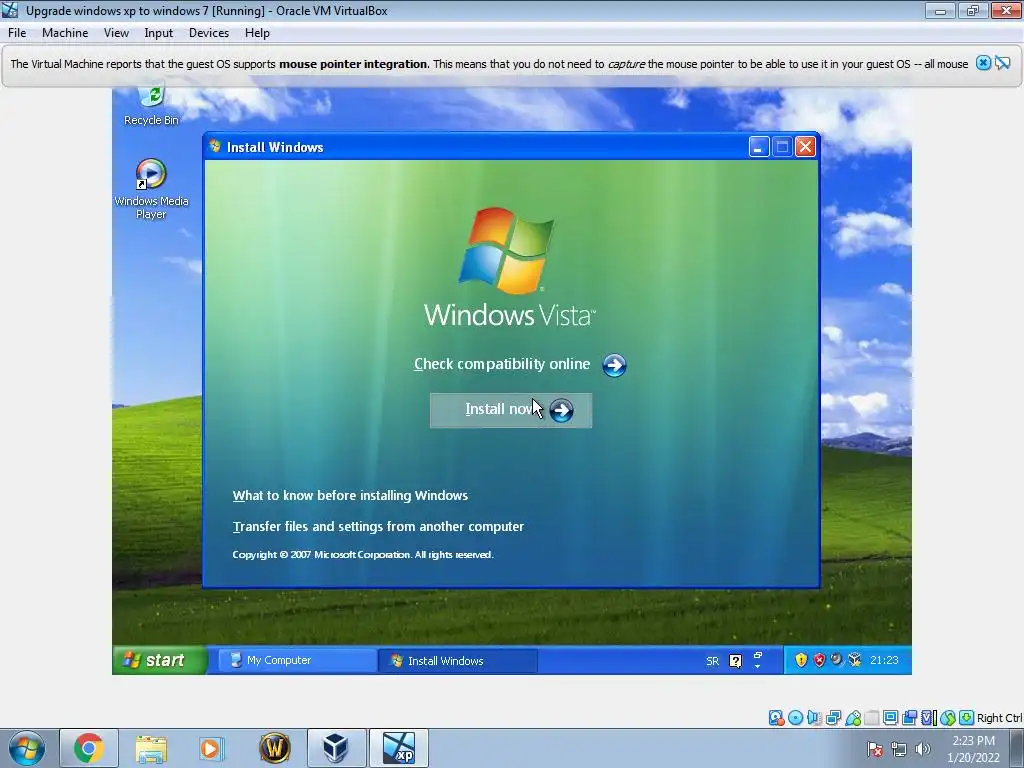Screen dimensions: 1024x768
Task: Click the Install now button
Action: [x=511, y=410]
